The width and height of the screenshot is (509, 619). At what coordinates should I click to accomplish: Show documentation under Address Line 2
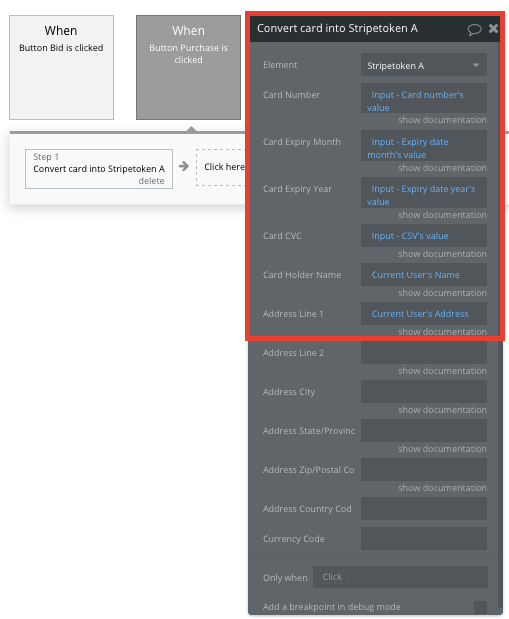[x=442, y=371]
